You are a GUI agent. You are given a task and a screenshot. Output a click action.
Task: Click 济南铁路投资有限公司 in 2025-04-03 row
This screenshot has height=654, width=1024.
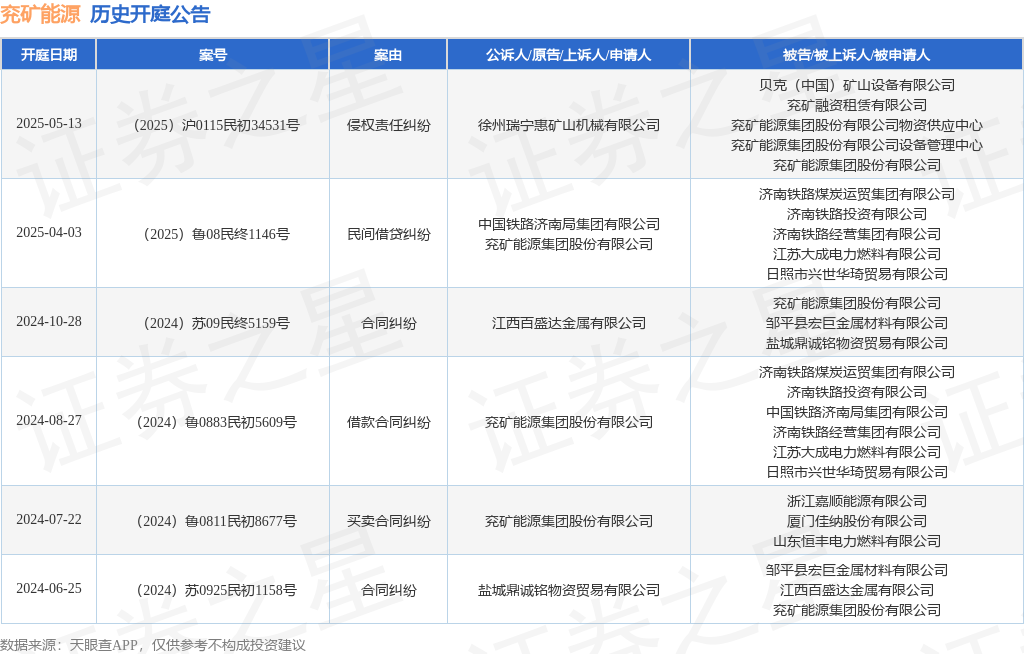(857, 214)
